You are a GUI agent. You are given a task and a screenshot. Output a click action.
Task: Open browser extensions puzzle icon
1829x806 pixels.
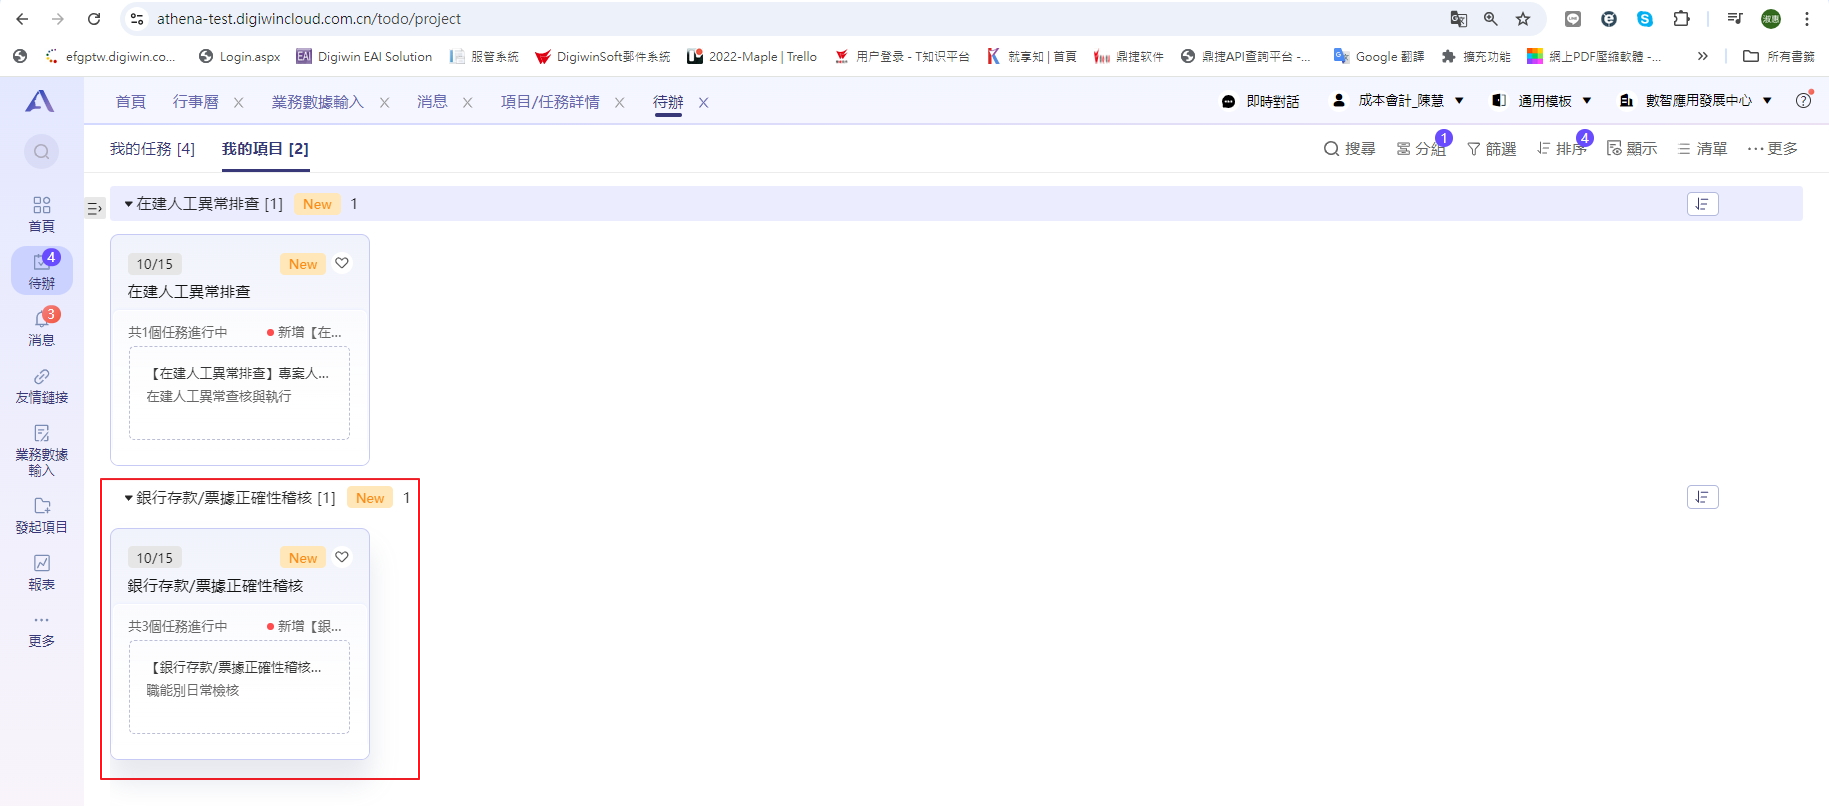pyautogui.click(x=1682, y=19)
